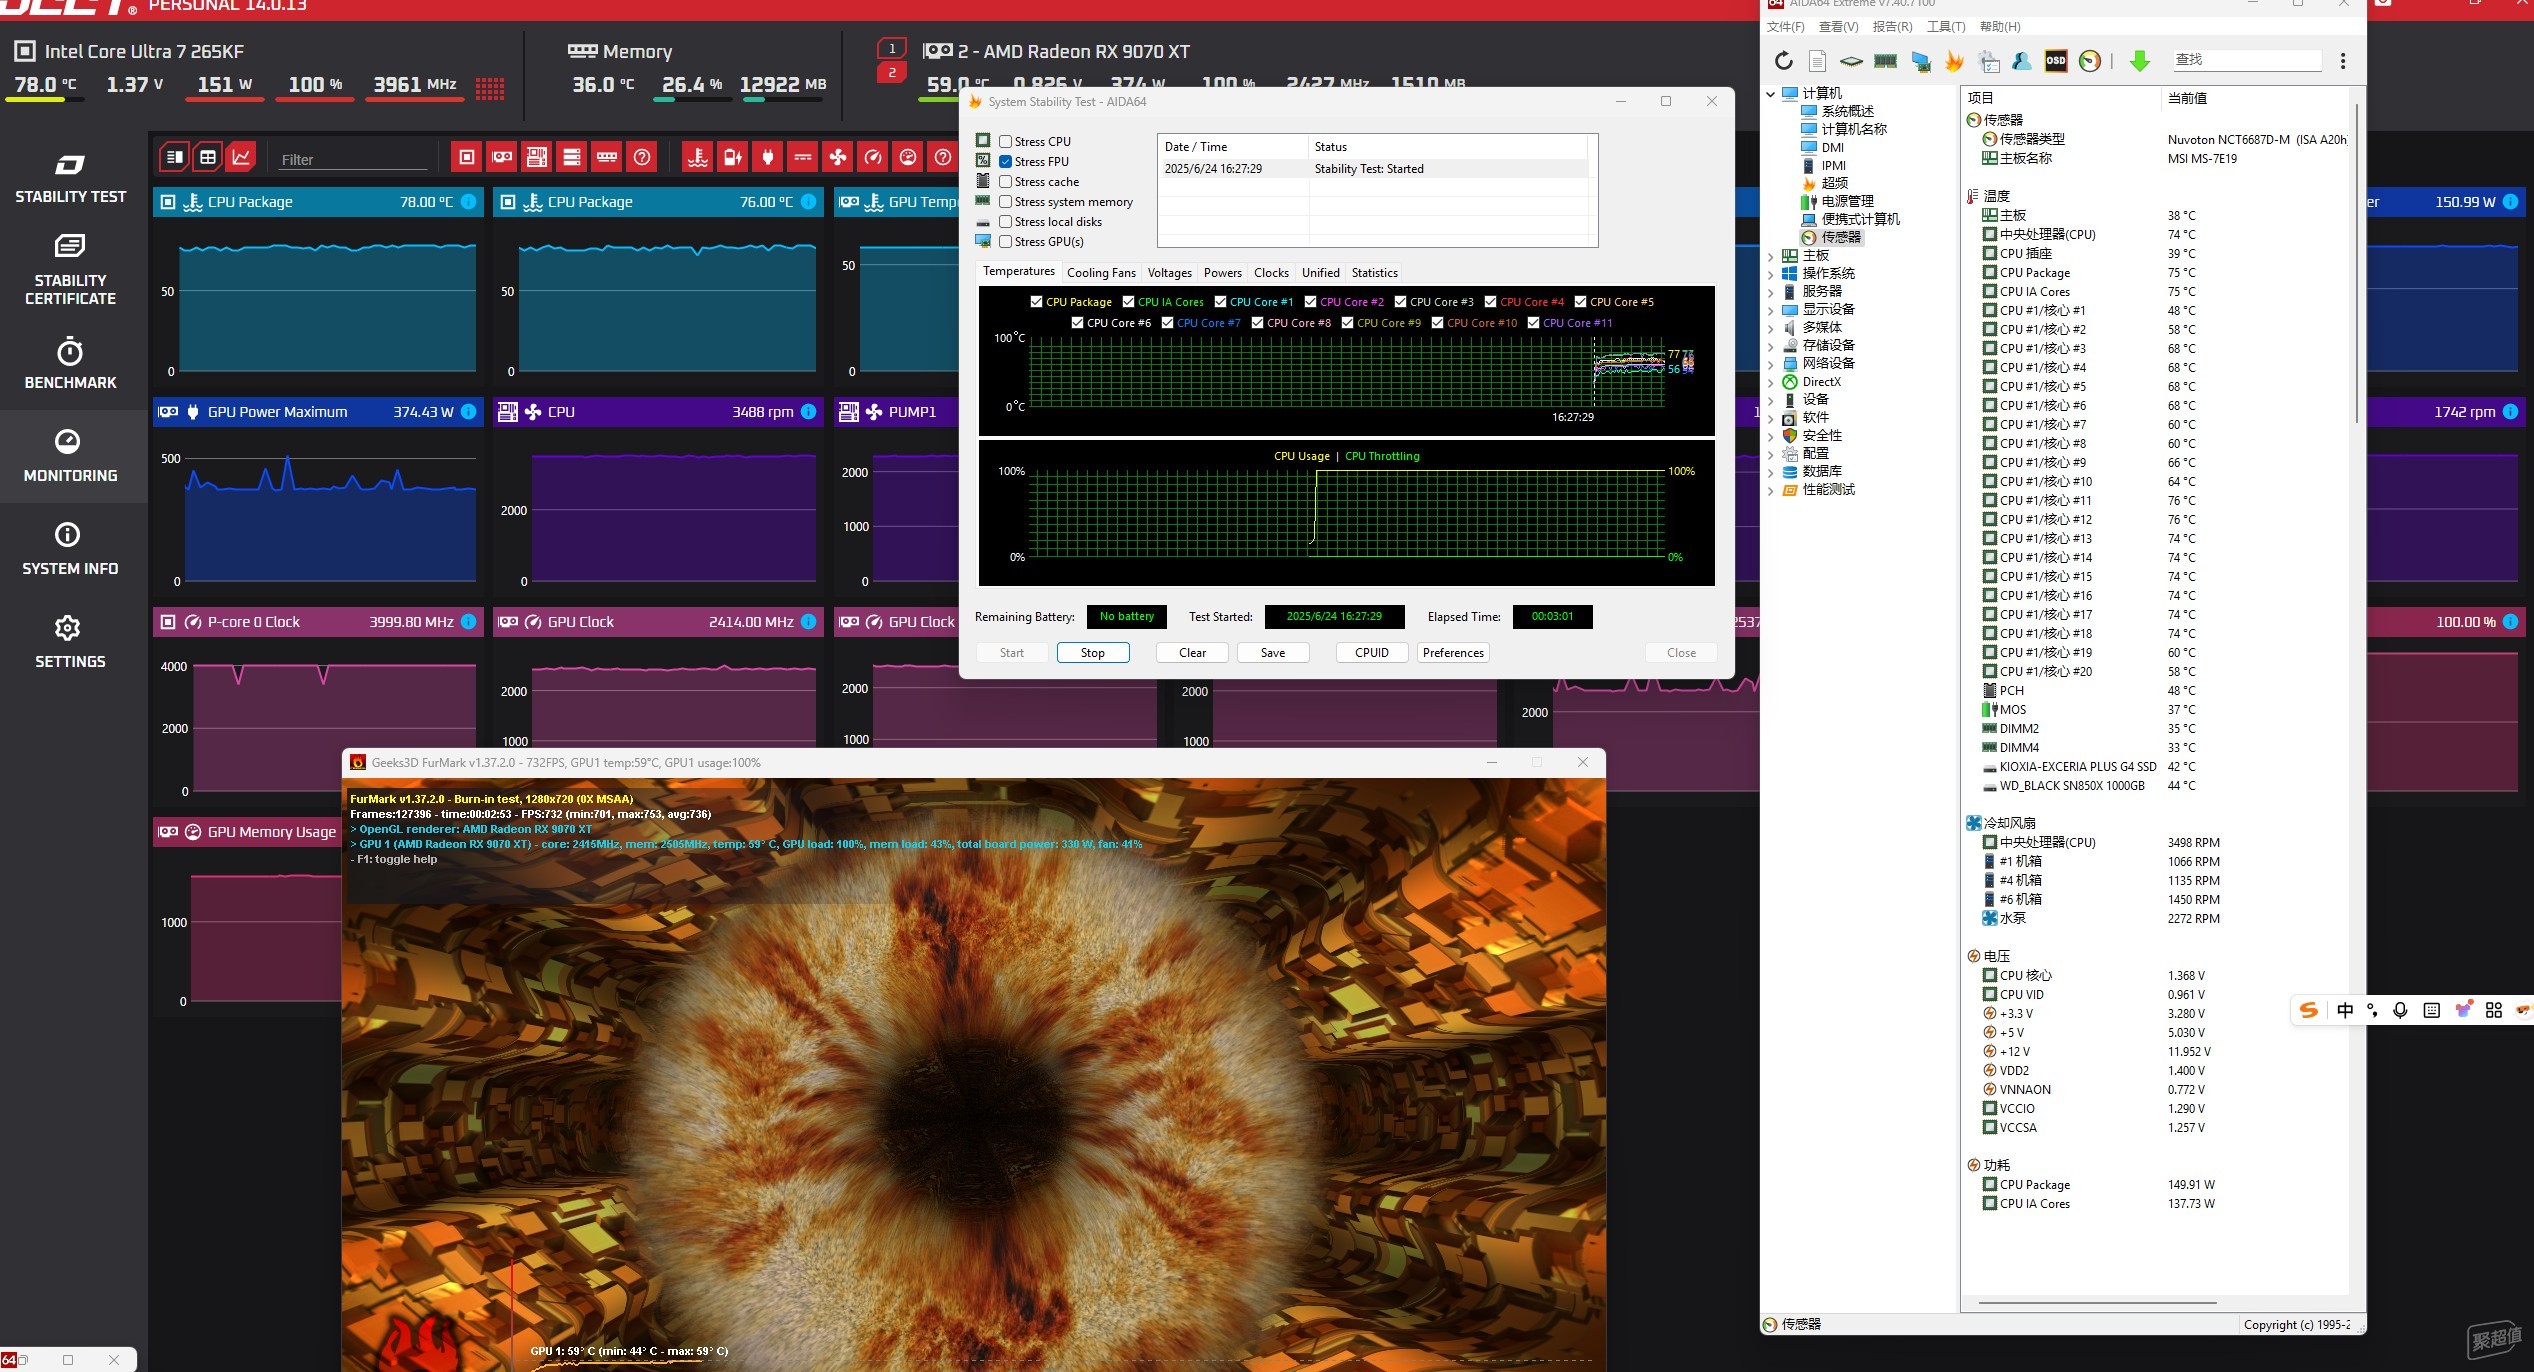Click Stop in System Stability Test
This screenshot has width=2534, height=1372.
click(x=1093, y=653)
